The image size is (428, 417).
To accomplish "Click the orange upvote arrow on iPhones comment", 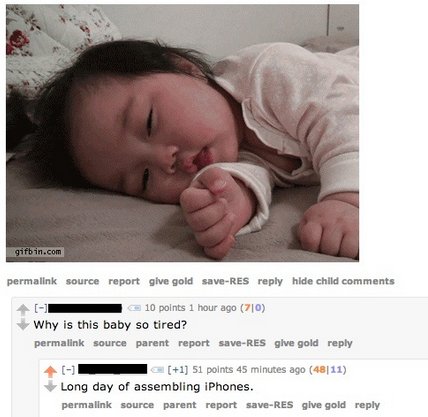I will tap(50, 371).
